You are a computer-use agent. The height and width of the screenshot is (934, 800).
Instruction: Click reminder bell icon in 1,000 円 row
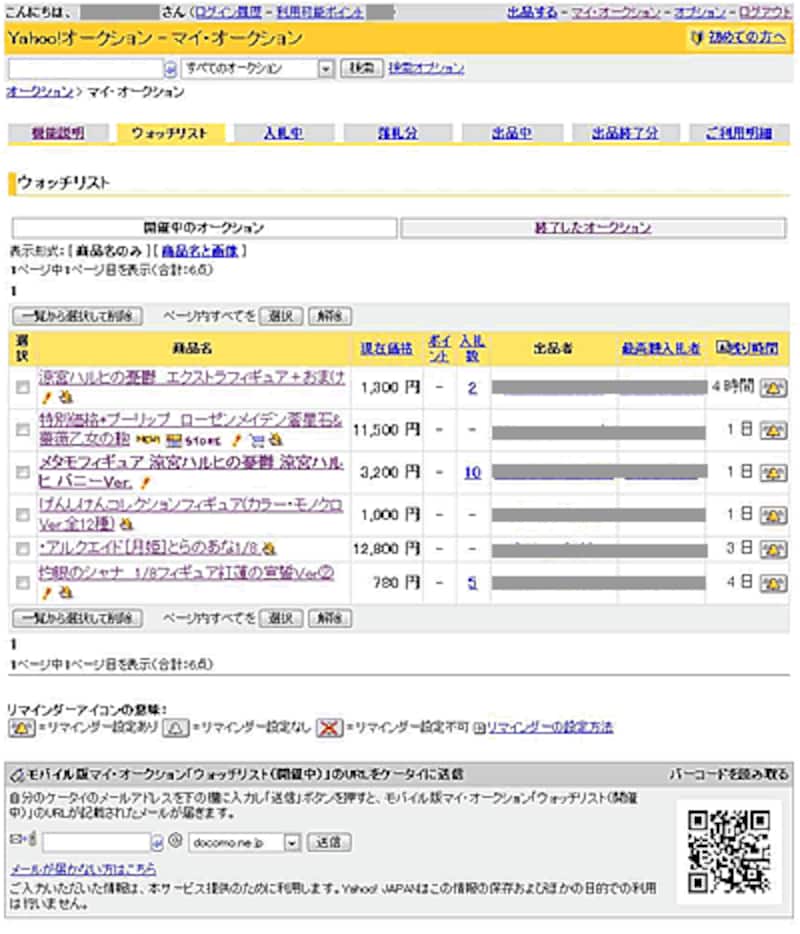pyautogui.click(x=773, y=515)
